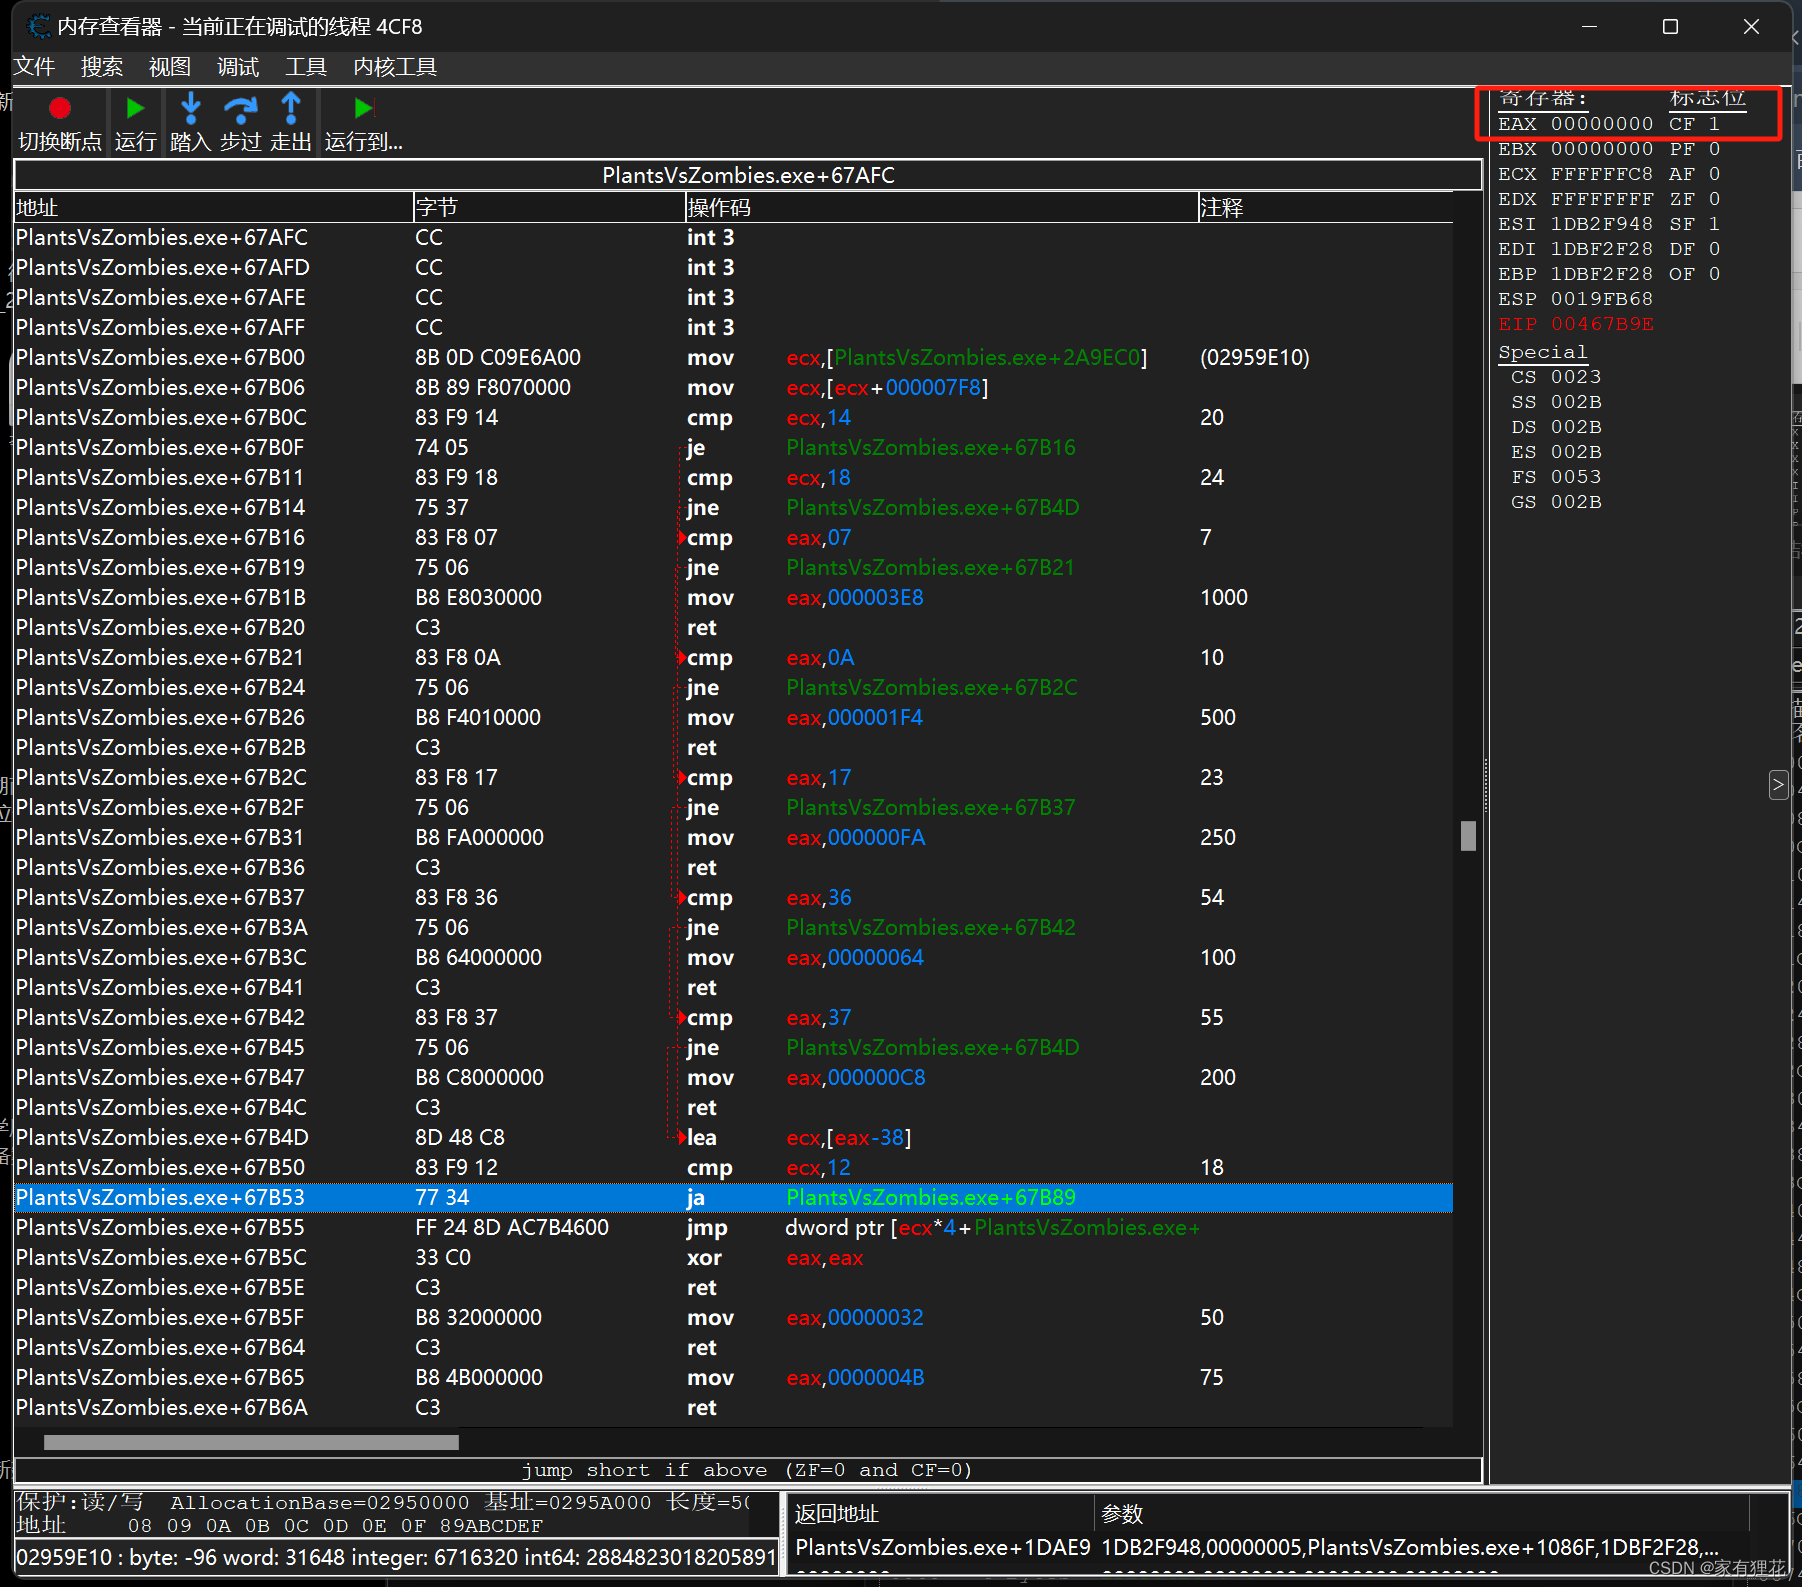The height and width of the screenshot is (1587, 1802).
Task: Click the cmp ecx,12 row
Action: click(733, 1167)
